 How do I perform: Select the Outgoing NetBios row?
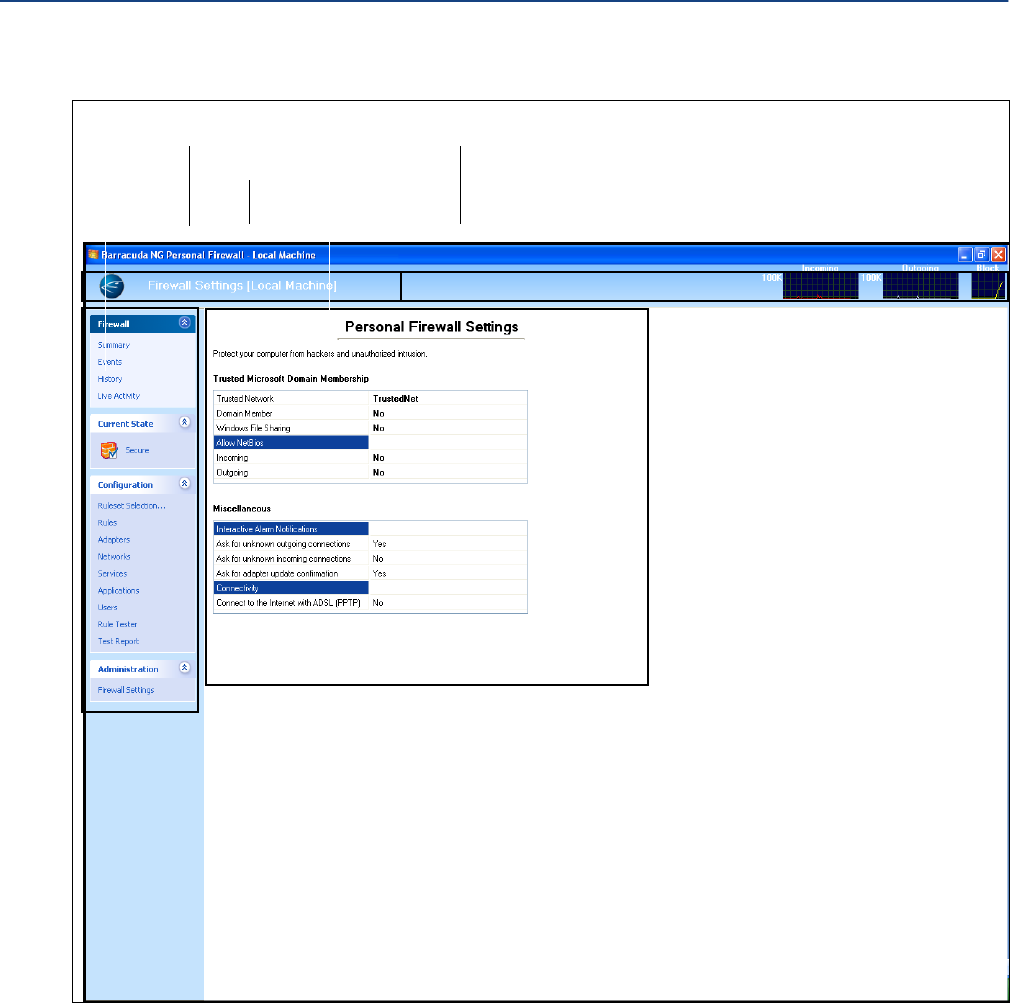click(370, 473)
